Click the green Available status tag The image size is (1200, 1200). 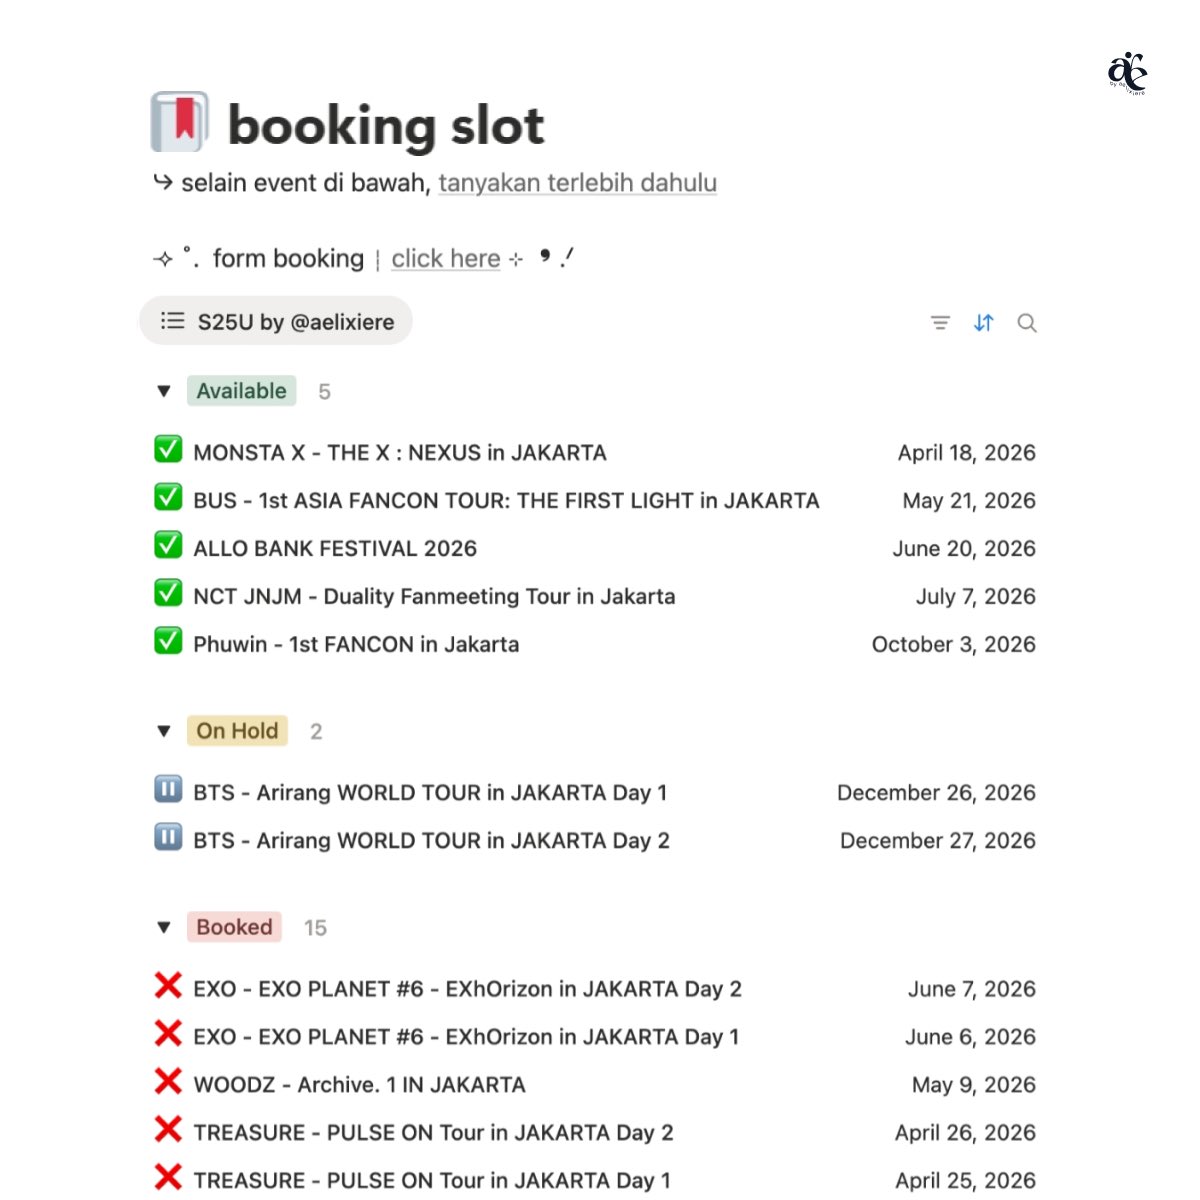coord(241,391)
